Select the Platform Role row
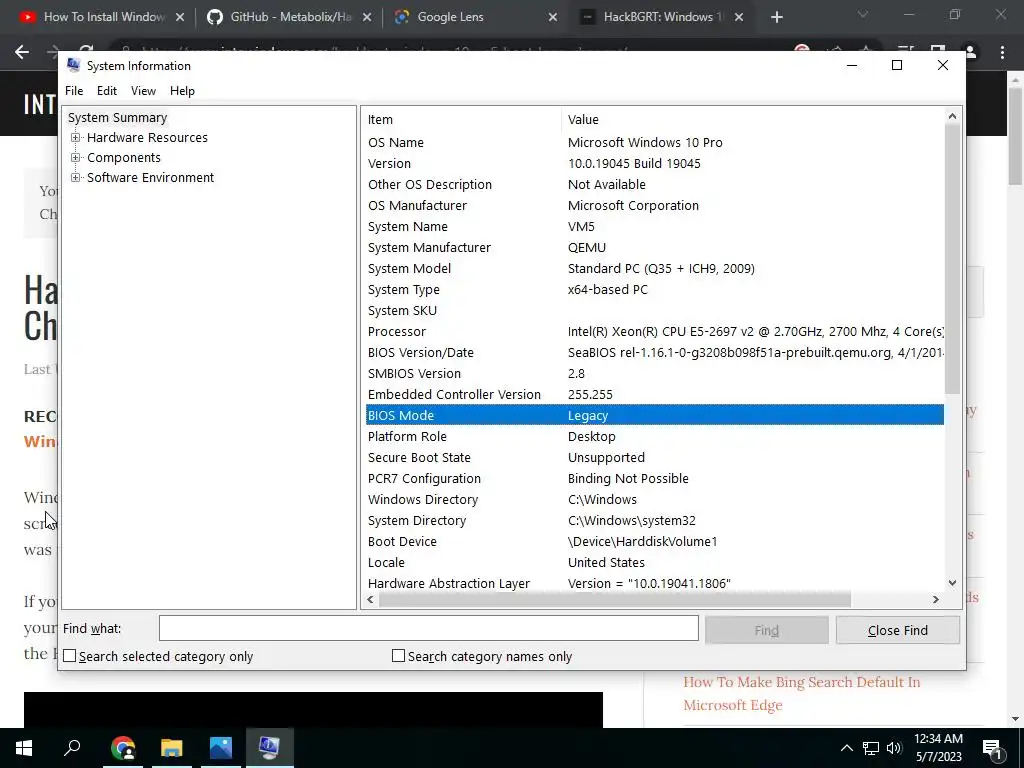Screen dimensions: 1024x768 click(654, 436)
